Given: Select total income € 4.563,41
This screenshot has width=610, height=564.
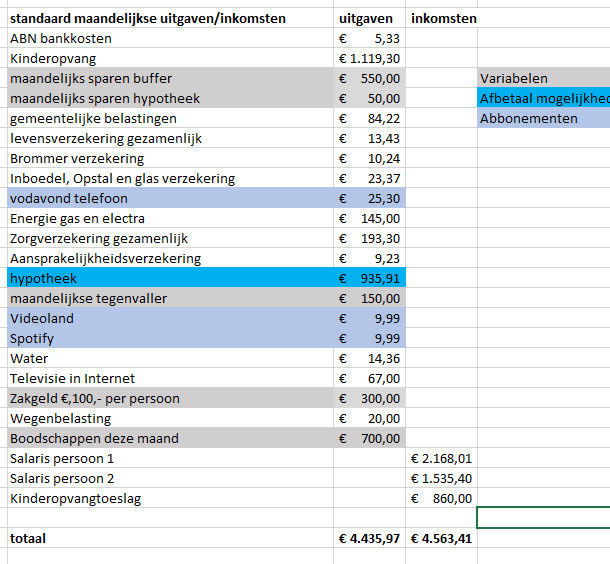Looking at the screenshot, I should 441,539.
